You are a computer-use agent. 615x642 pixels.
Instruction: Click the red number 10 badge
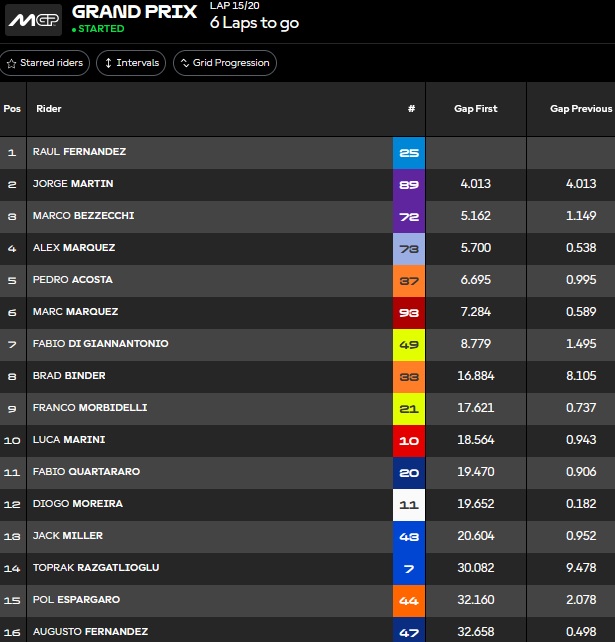(409, 441)
